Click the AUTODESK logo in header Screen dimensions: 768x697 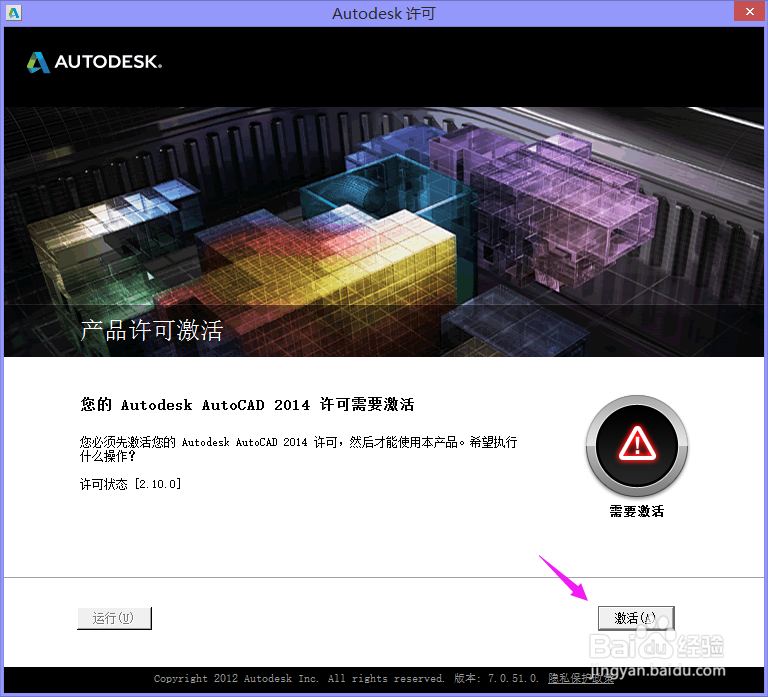pyautogui.click(x=94, y=62)
